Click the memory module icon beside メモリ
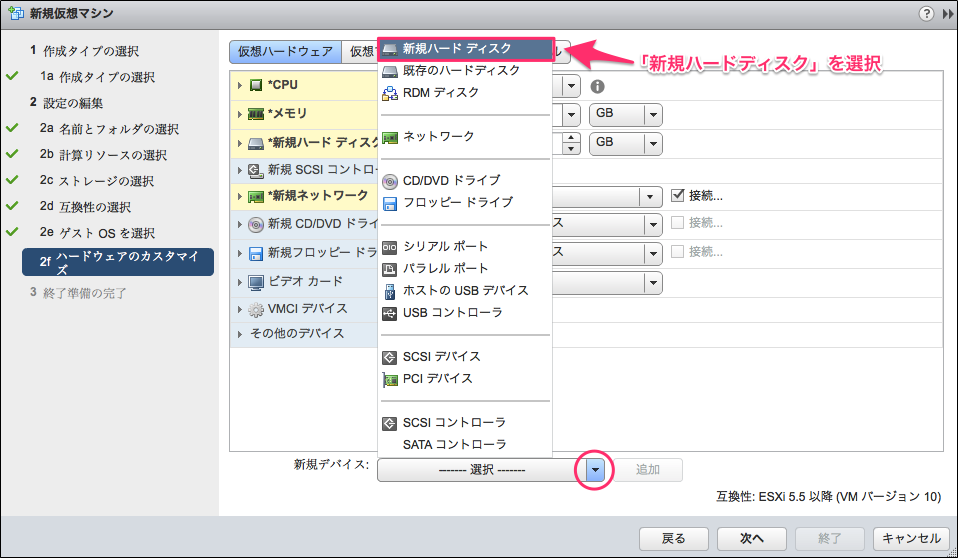 [255, 114]
